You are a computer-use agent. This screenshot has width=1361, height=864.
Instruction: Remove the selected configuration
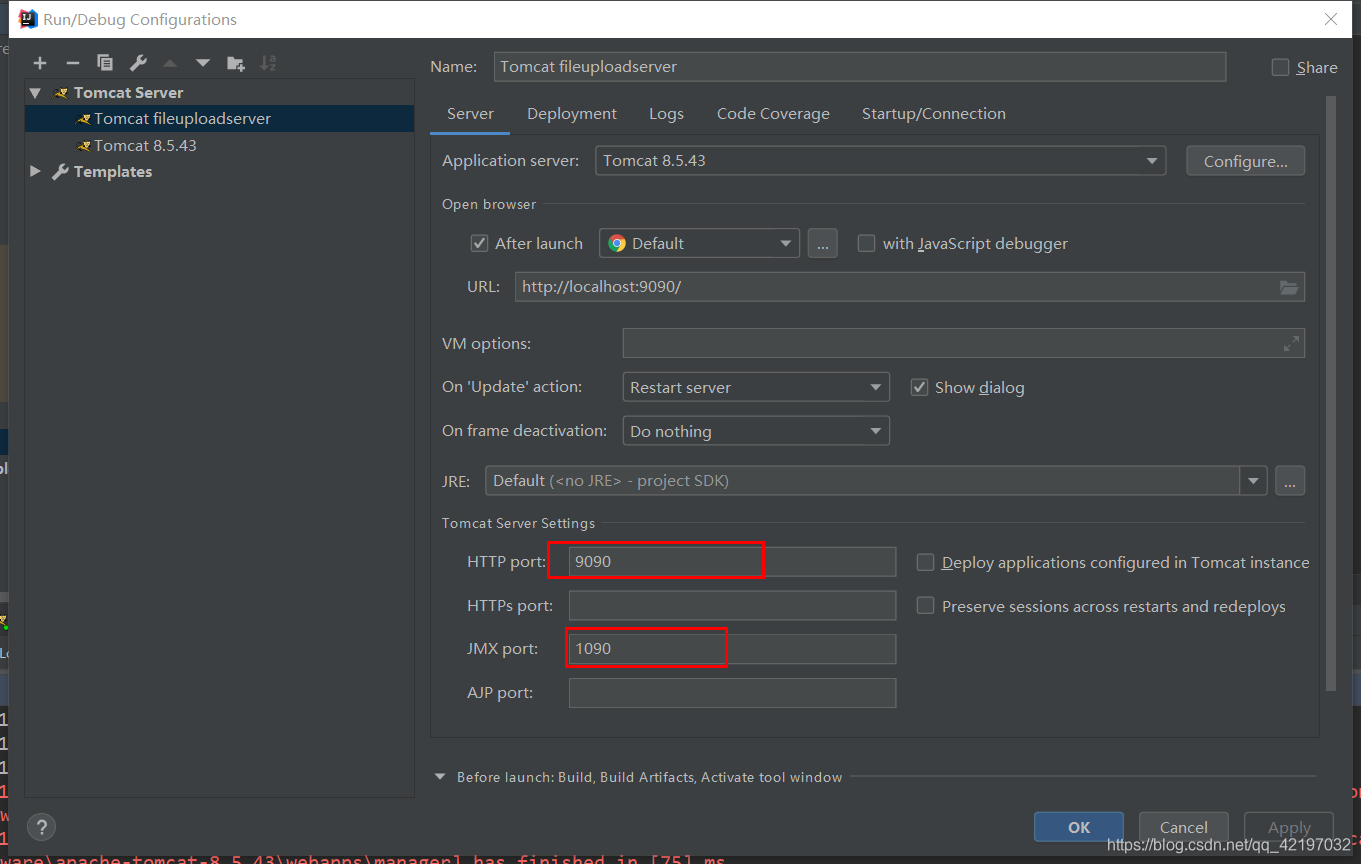(72, 62)
